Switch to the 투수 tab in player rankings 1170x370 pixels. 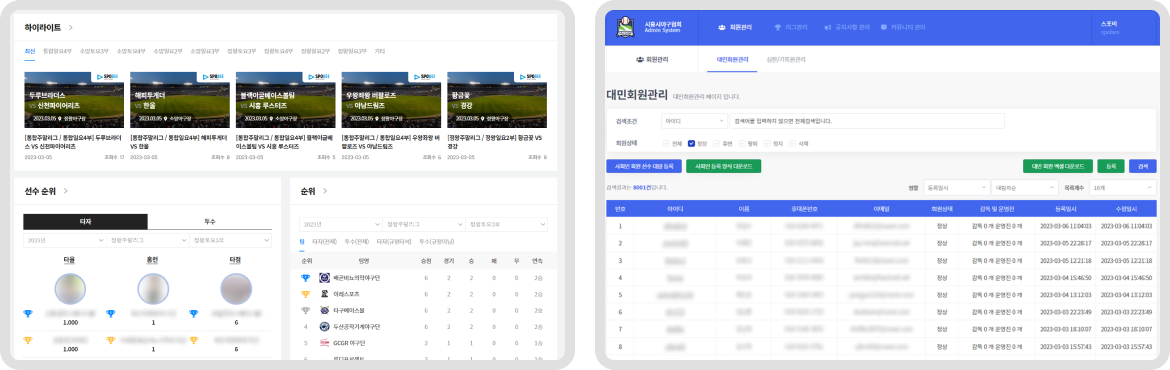tap(210, 222)
